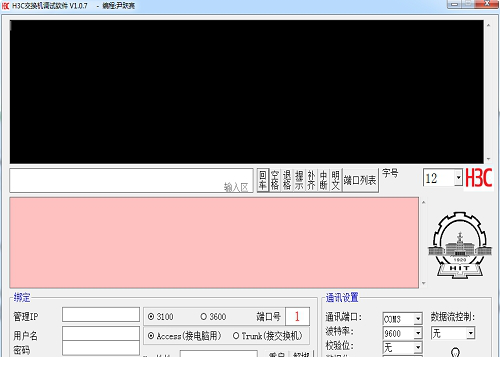This screenshot has width=500, height=371.
Task: Click the 回车 (Enter) button
Action: coord(263,180)
